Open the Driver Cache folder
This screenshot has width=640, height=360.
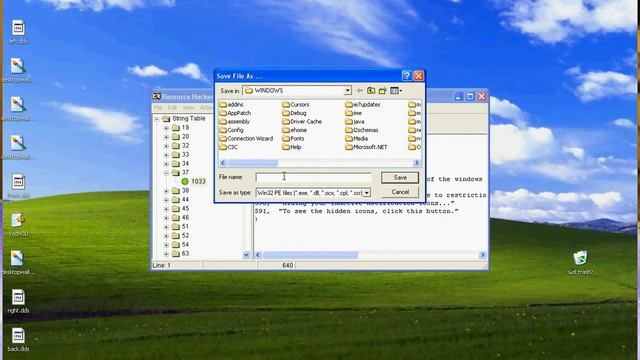[302, 122]
